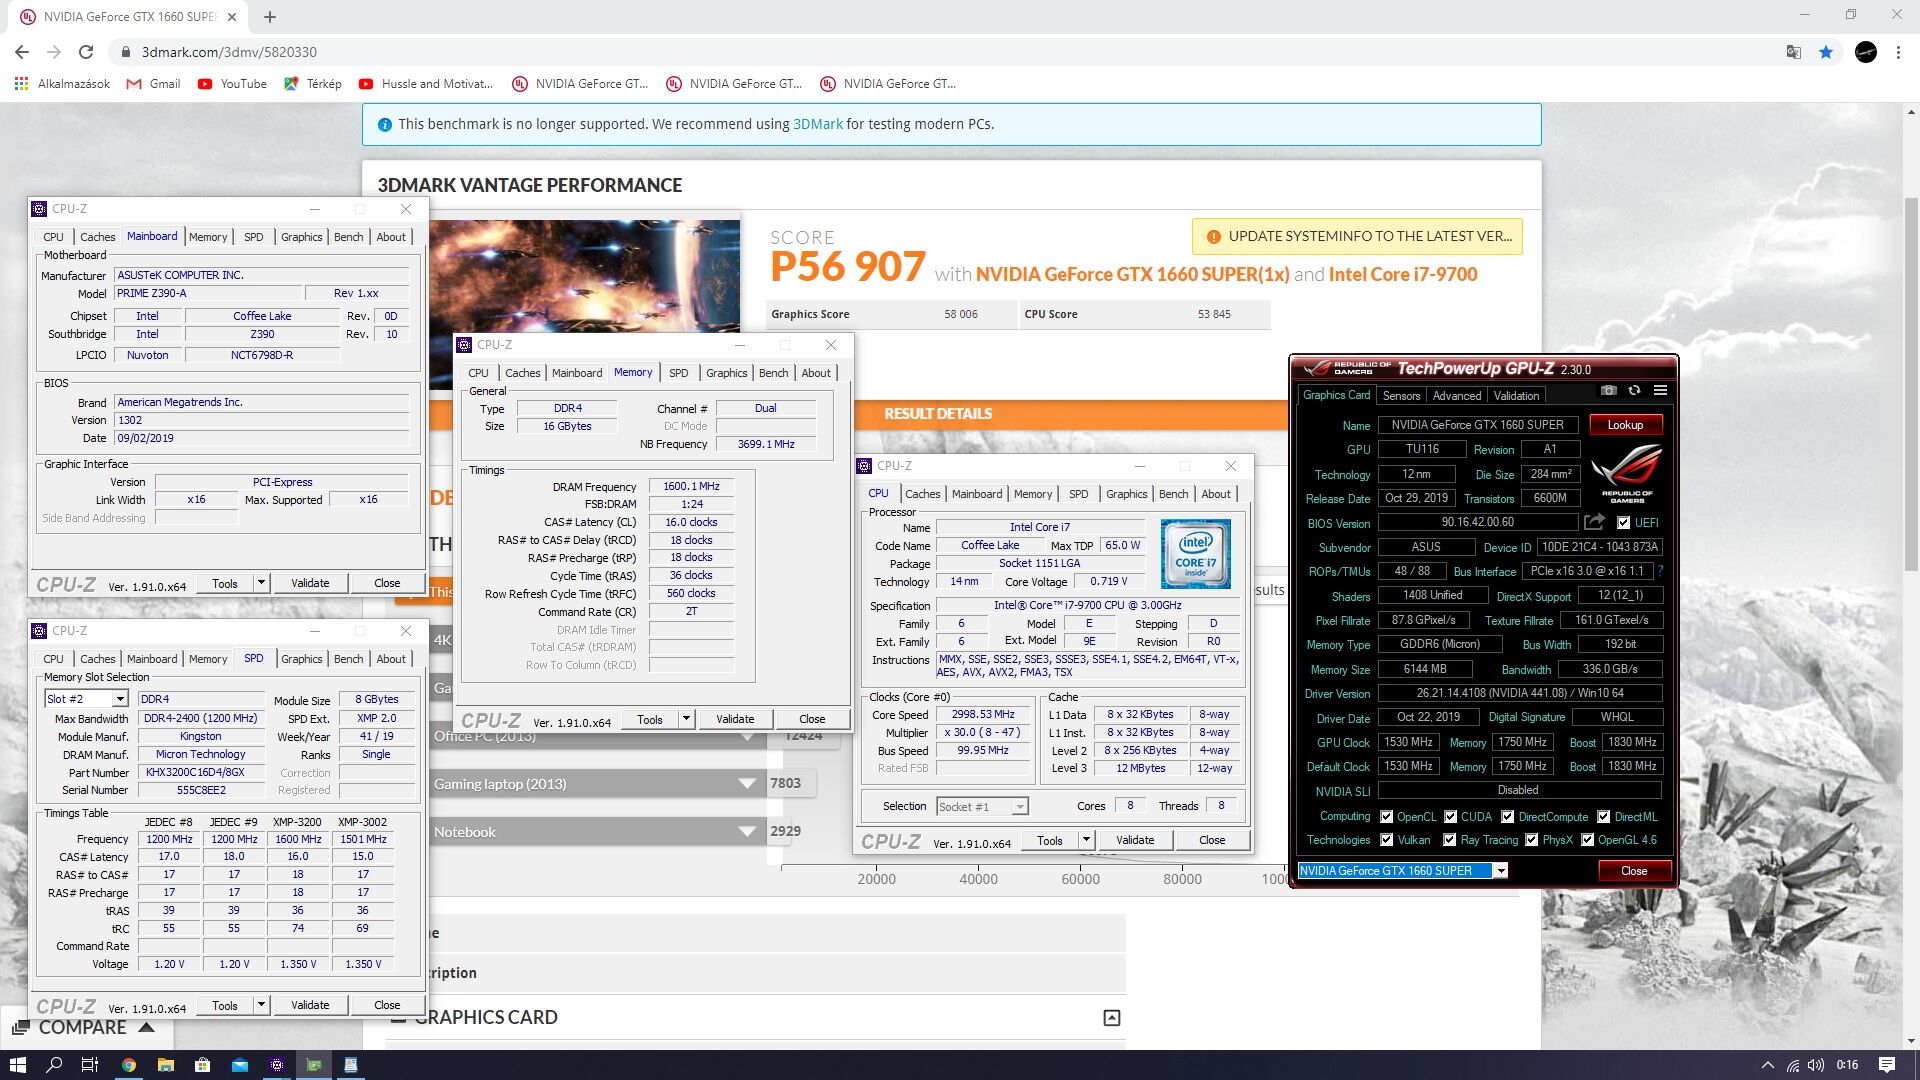Expand the Gaming laptop (2013) comparison row

746,784
